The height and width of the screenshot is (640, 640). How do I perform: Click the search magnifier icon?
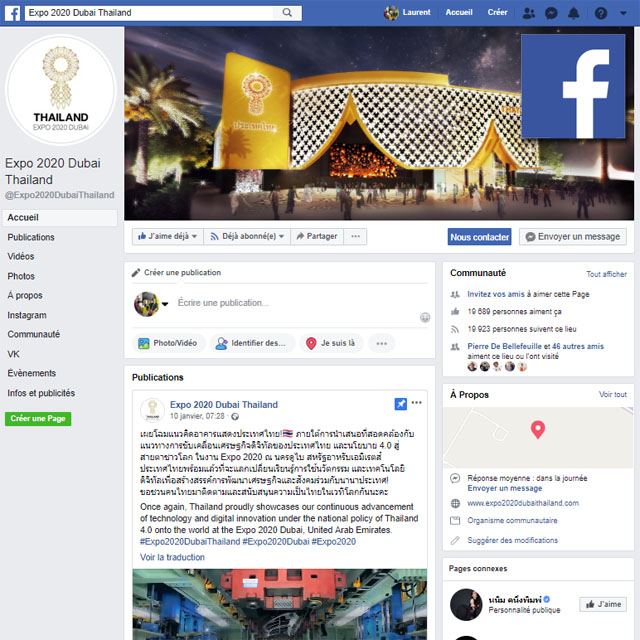287,13
